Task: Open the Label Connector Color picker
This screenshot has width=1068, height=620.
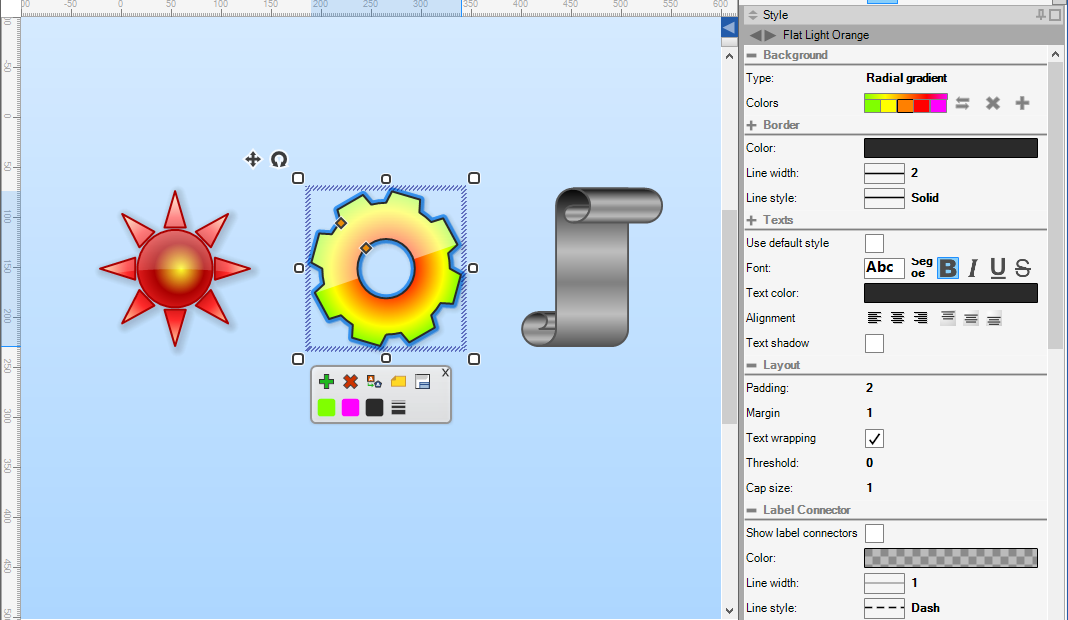Action: click(951, 558)
